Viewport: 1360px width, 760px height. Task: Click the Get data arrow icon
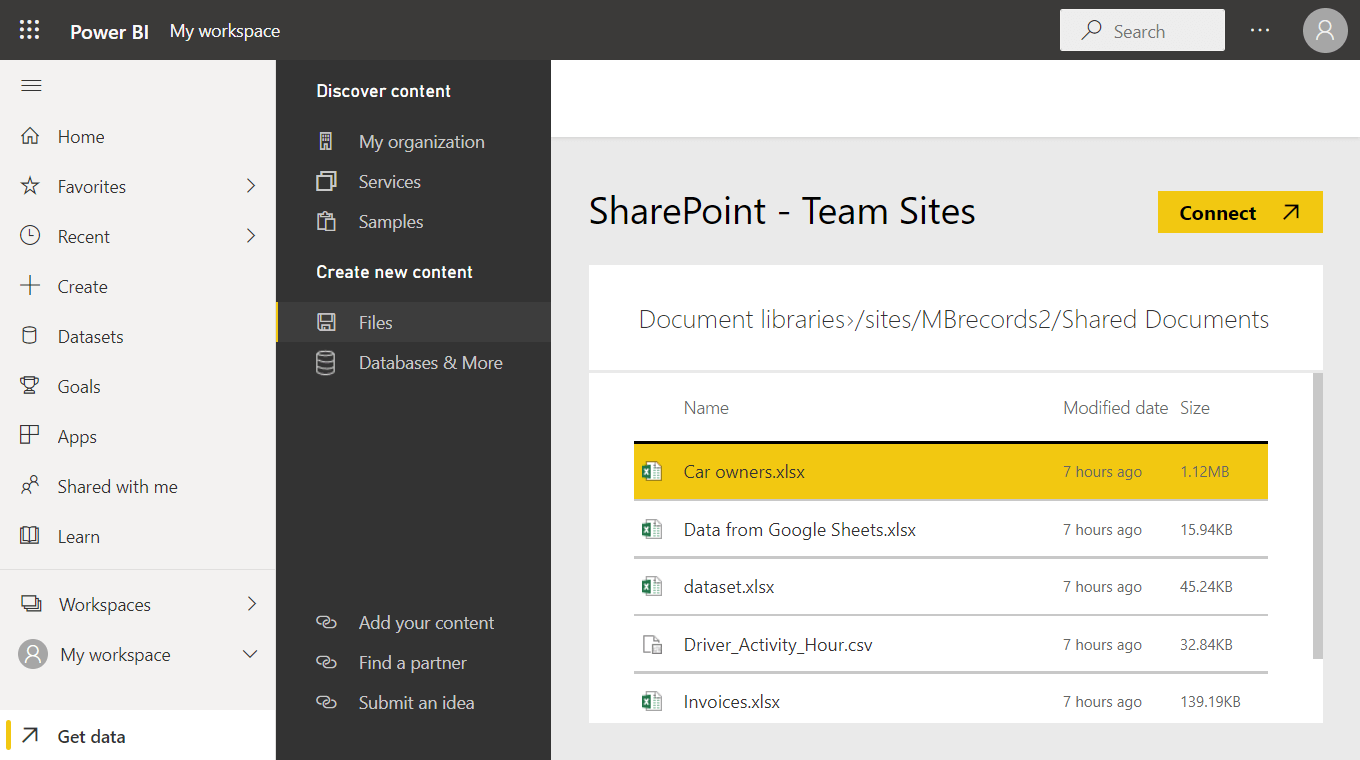pos(30,736)
